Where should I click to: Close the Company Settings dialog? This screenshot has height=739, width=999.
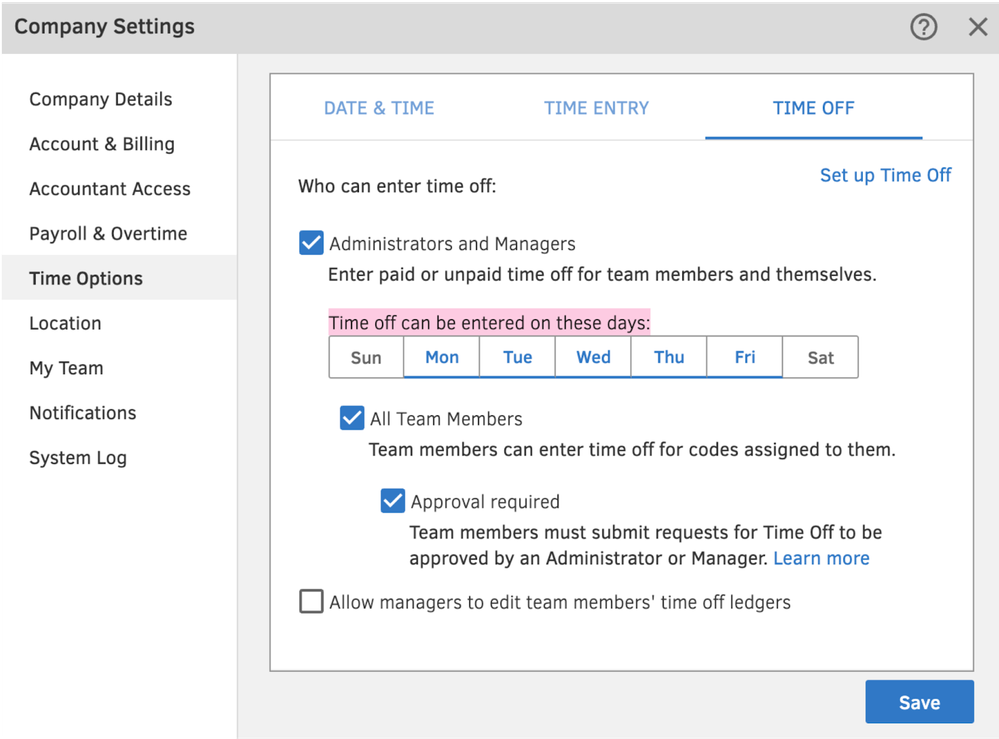point(978,27)
